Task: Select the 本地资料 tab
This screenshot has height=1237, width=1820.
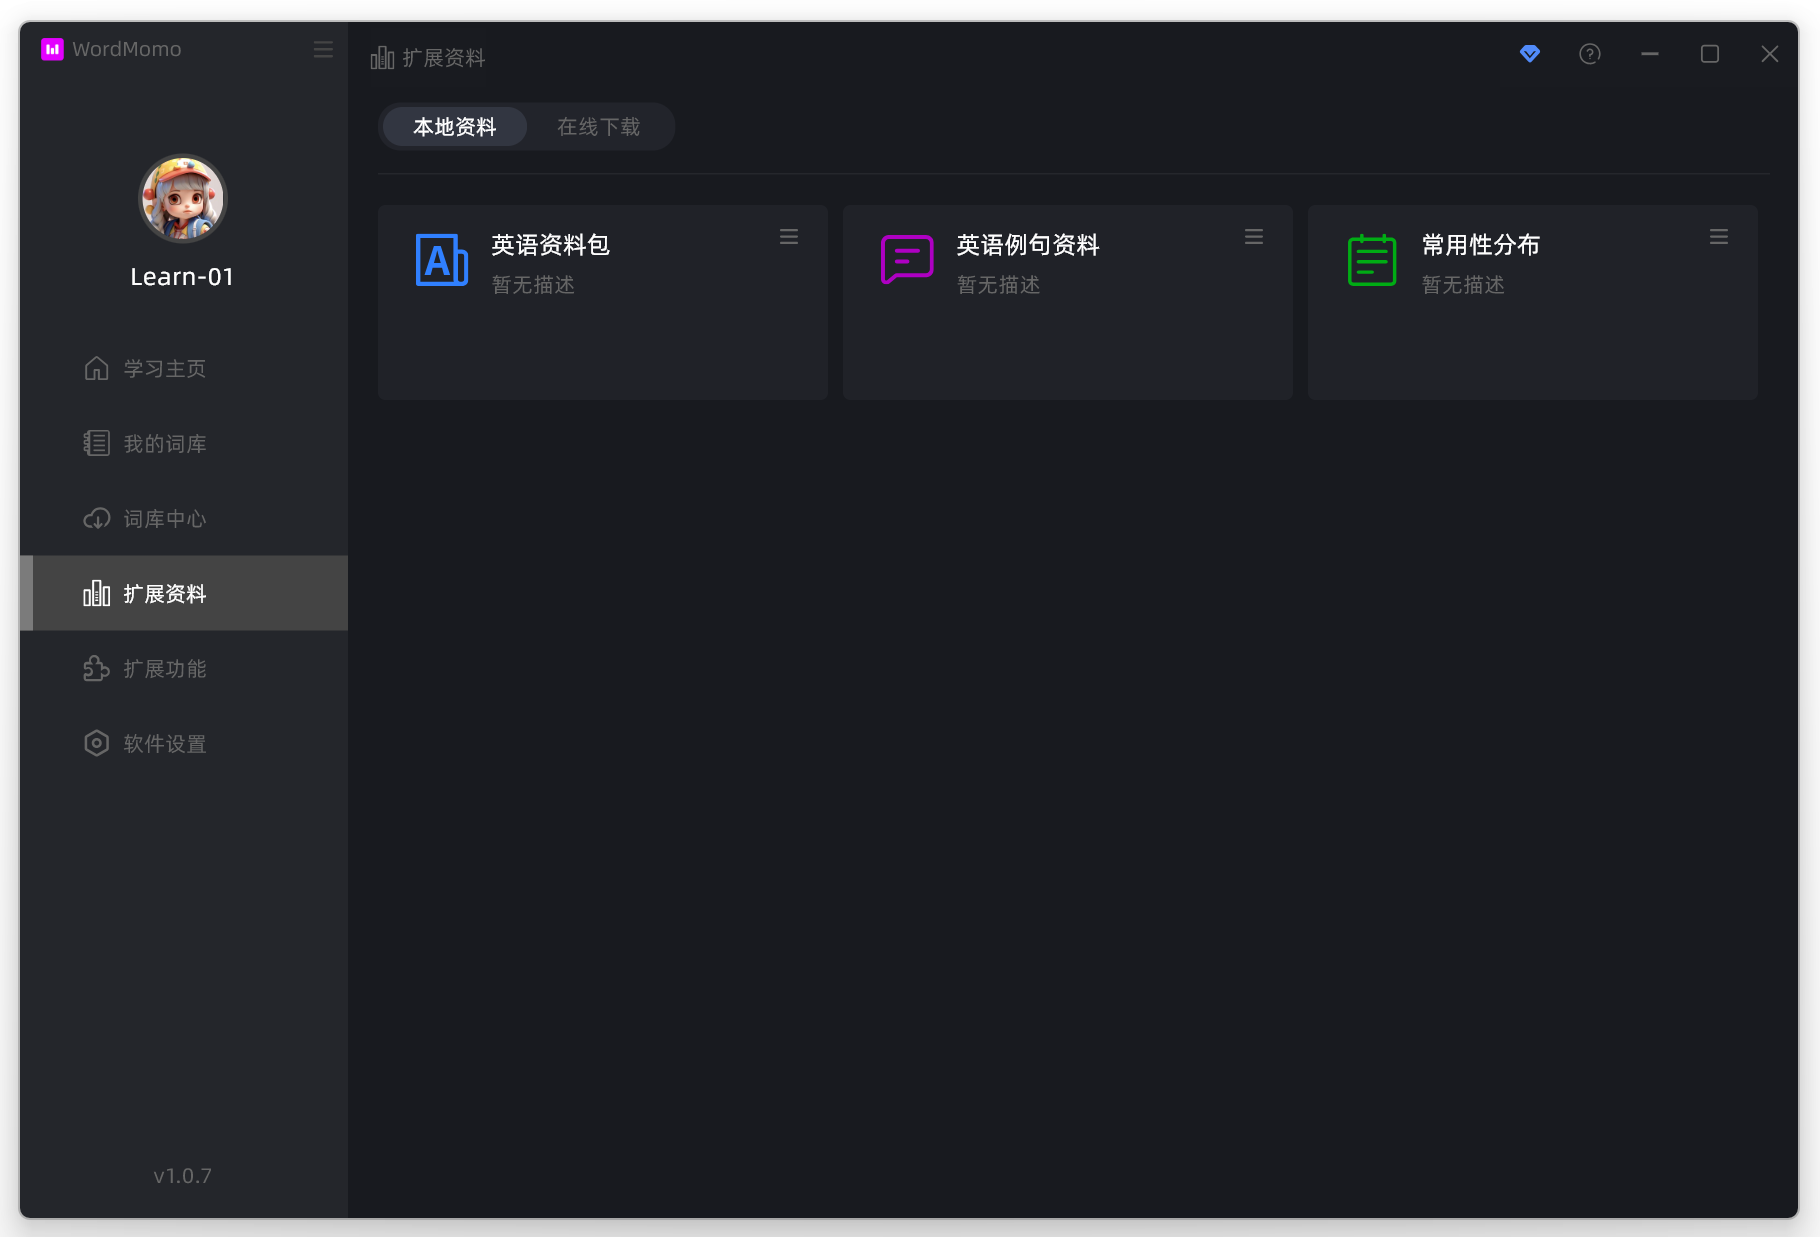Action: [x=455, y=127]
